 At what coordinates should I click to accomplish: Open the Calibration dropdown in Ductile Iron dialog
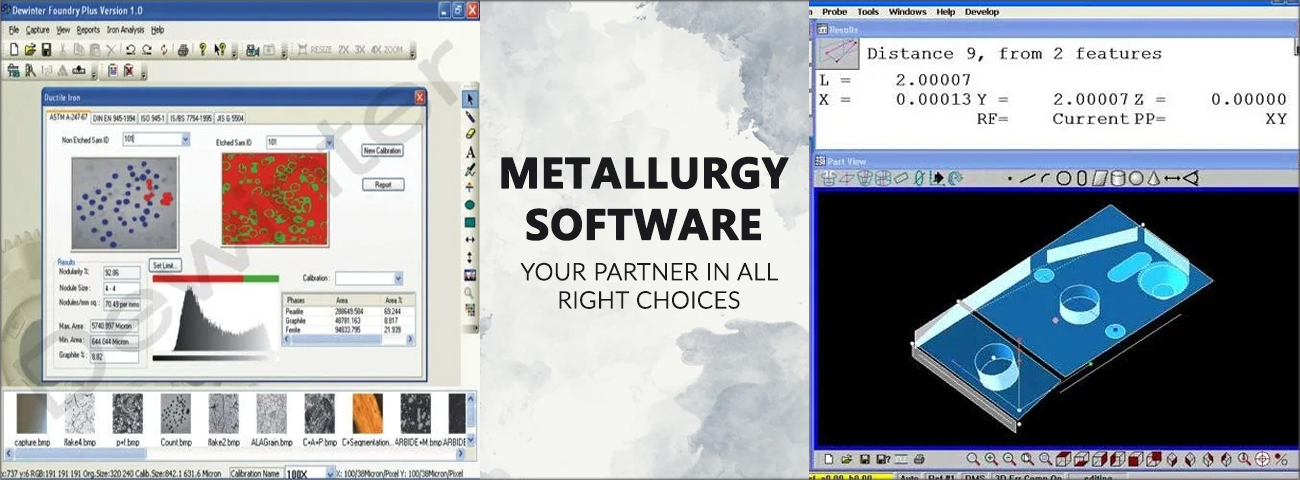[x=398, y=278]
